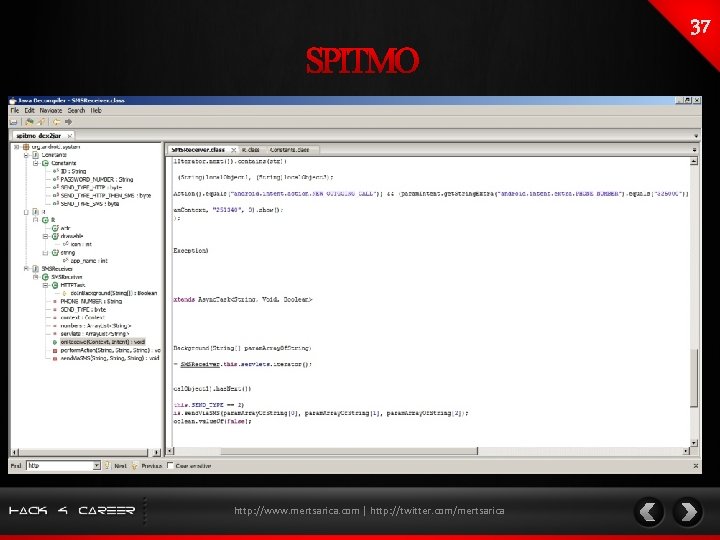The width and height of the screenshot is (720, 540).
Task: Click the org.android.system package icon
Action: pyautogui.click(x=26, y=147)
